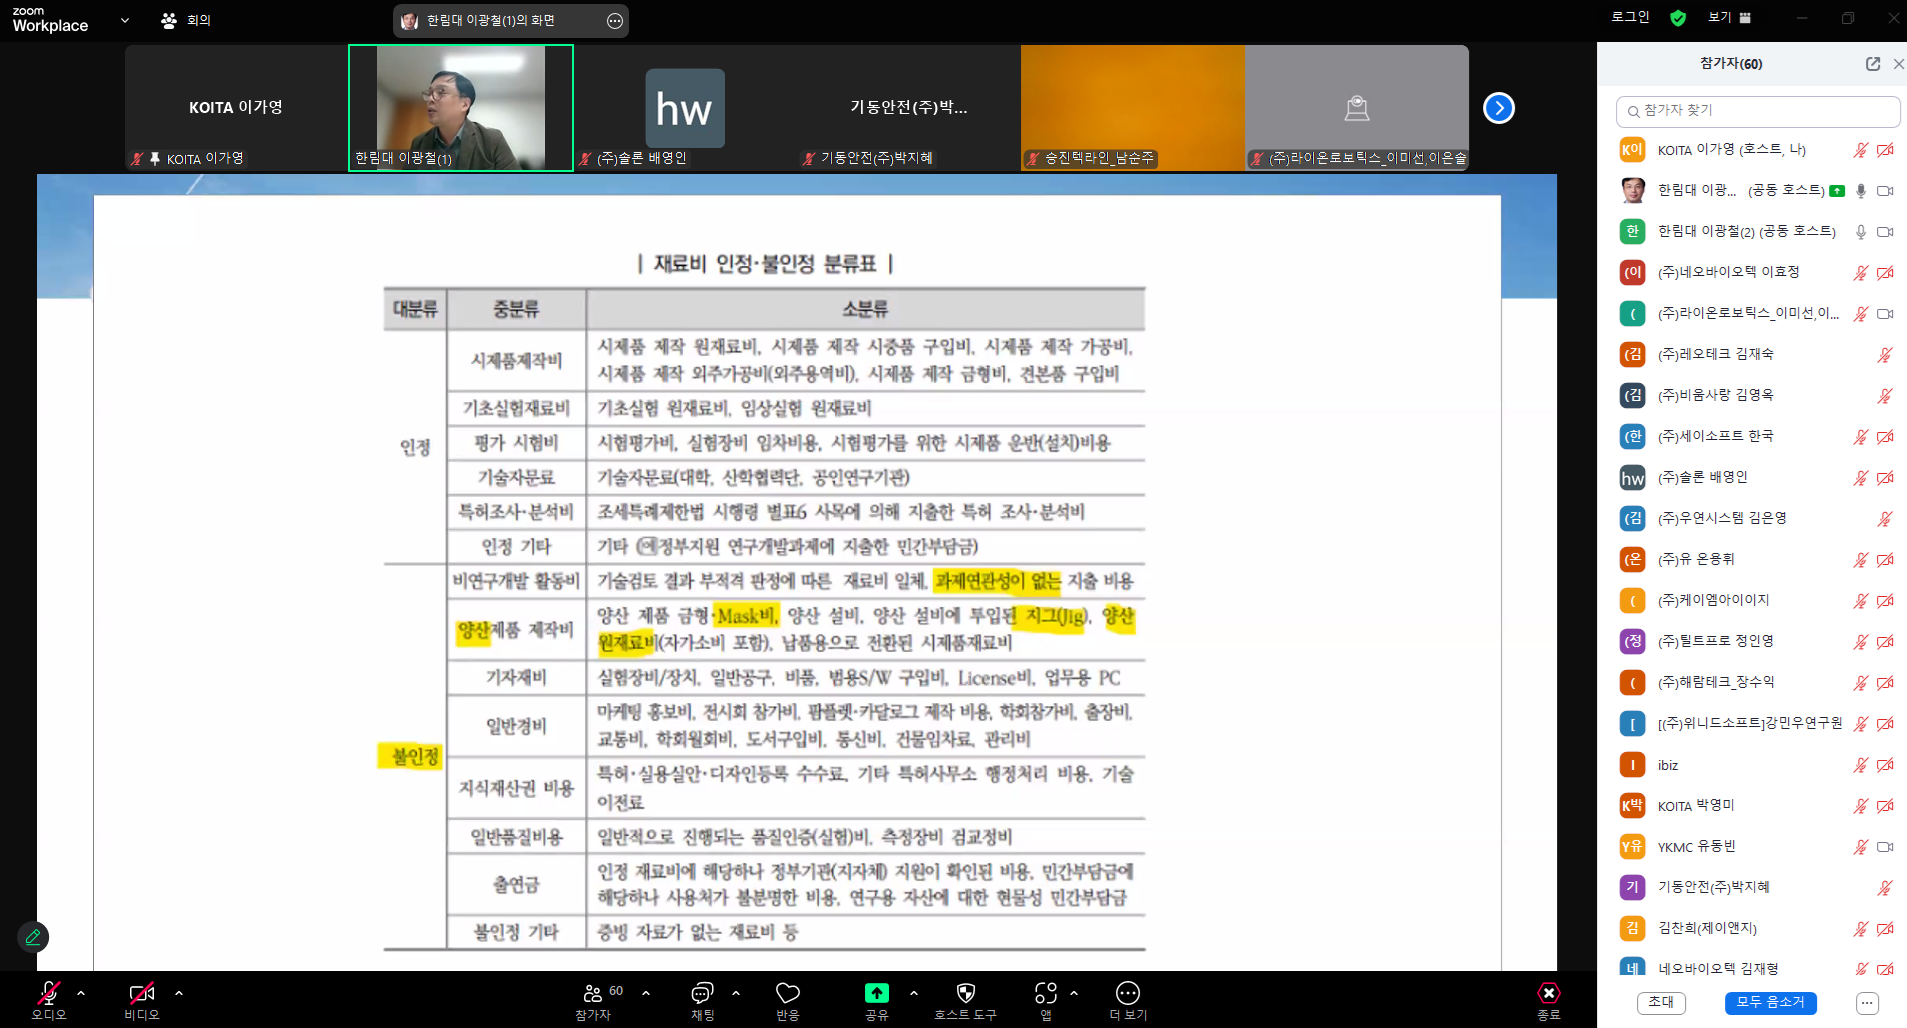Switch to 회의 meeting tab
The image size is (1907, 1028).
(x=187, y=20)
